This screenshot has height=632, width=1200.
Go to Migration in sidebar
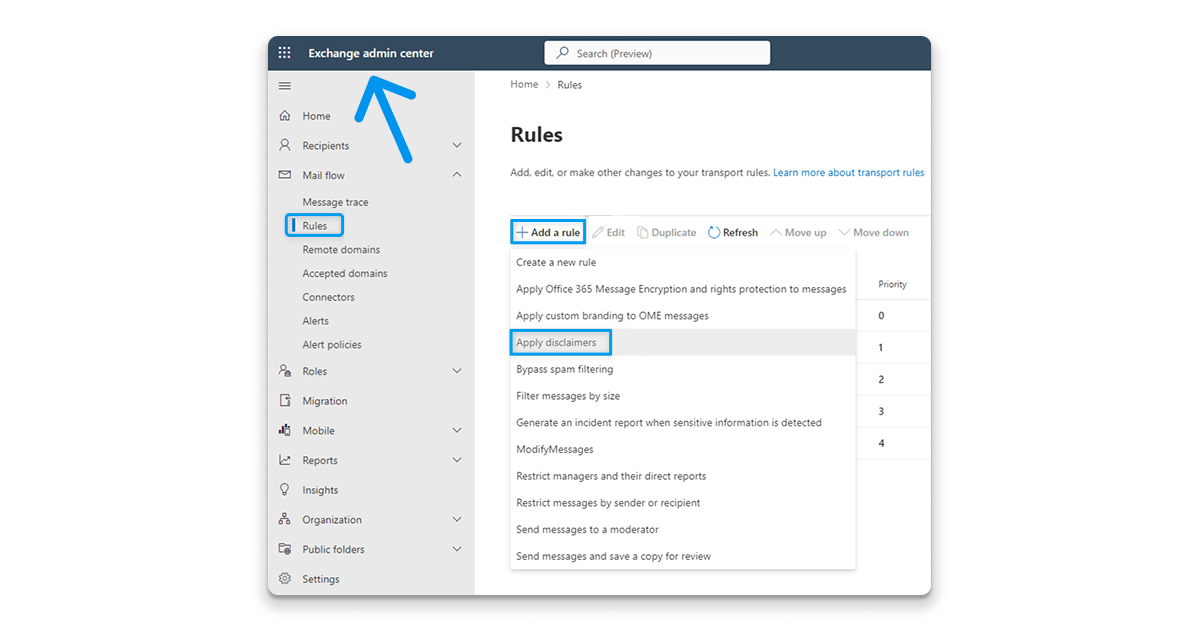[x=325, y=401]
